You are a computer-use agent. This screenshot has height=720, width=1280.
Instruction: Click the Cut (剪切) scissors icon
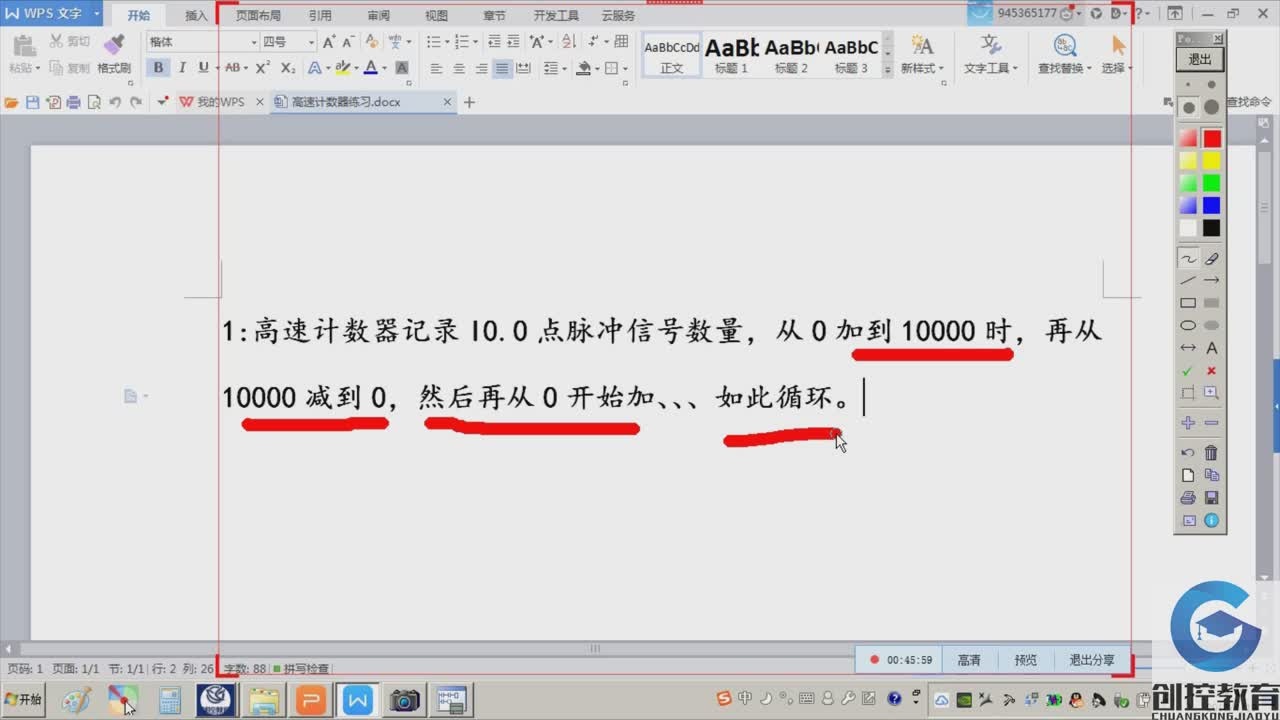(56, 41)
